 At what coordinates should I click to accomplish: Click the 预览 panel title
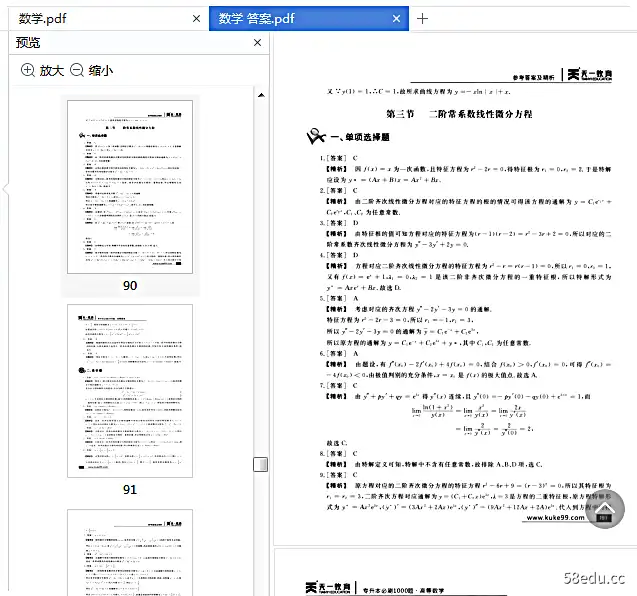28,42
